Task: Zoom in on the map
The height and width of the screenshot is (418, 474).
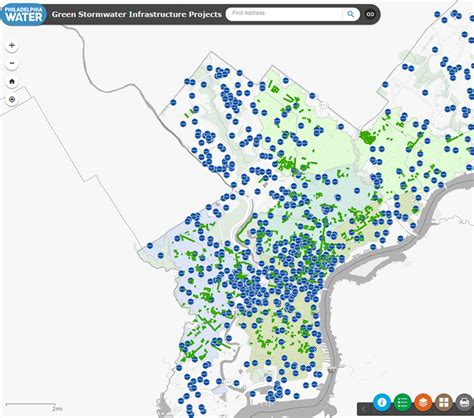Action: [x=12, y=45]
